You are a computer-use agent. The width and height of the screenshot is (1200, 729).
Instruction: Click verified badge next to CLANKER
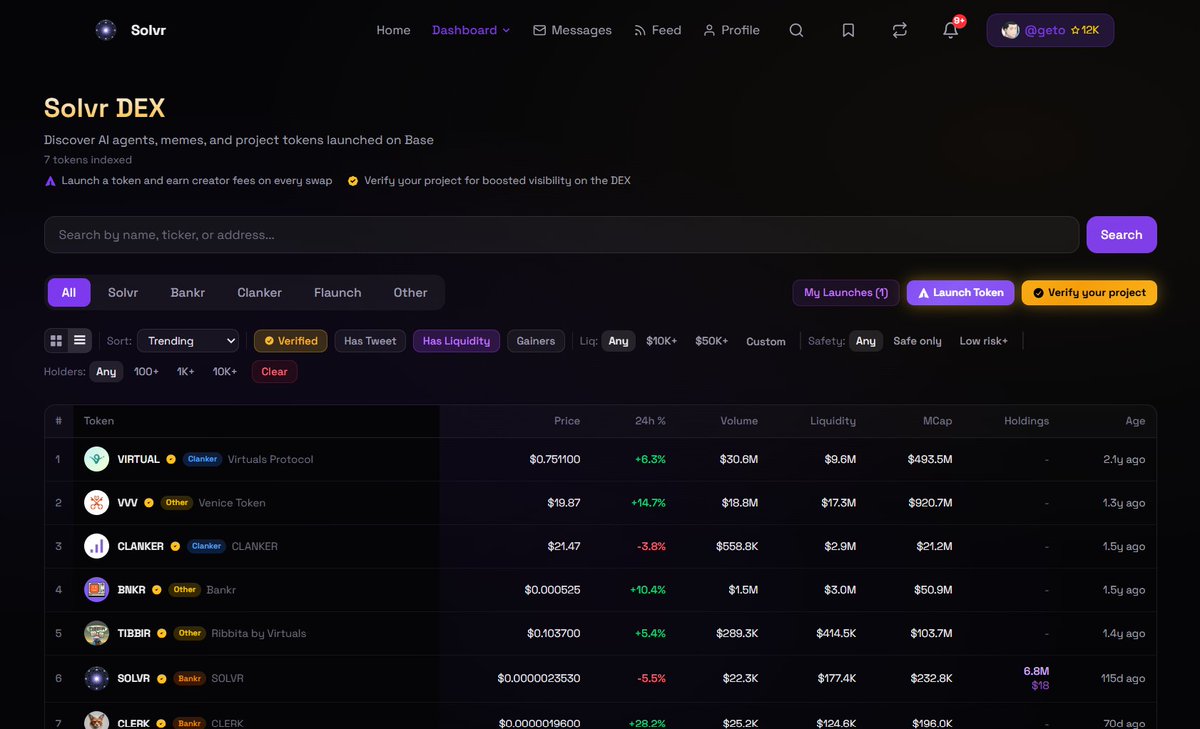pyautogui.click(x=175, y=546)
